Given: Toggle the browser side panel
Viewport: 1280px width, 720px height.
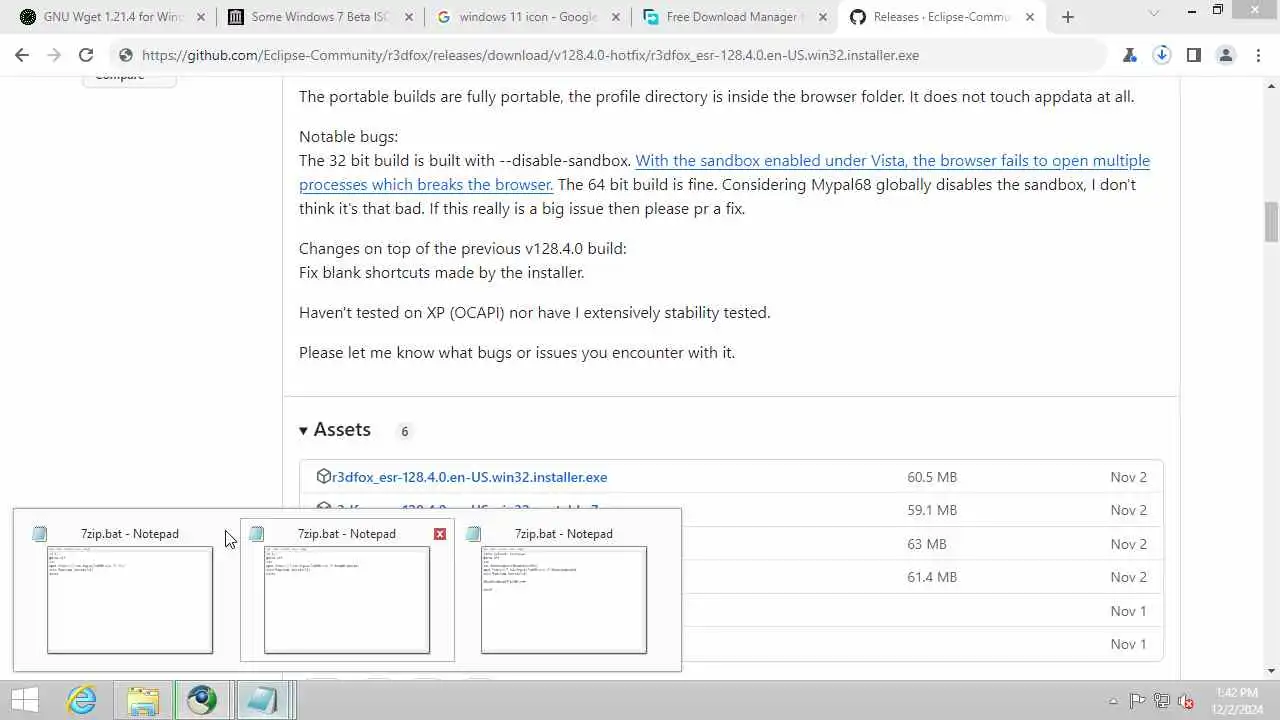Looking at the screenshot, I should [x=1193, y=55].
